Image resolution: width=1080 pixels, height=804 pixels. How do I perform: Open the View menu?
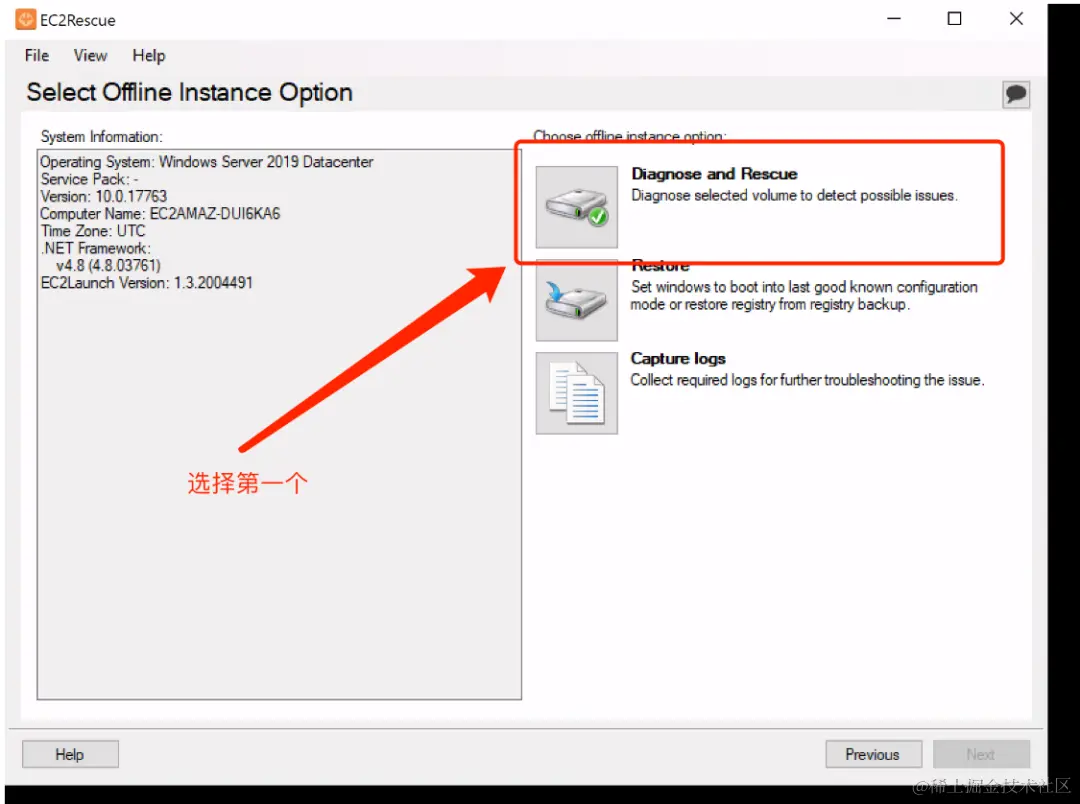pos(90,55)
